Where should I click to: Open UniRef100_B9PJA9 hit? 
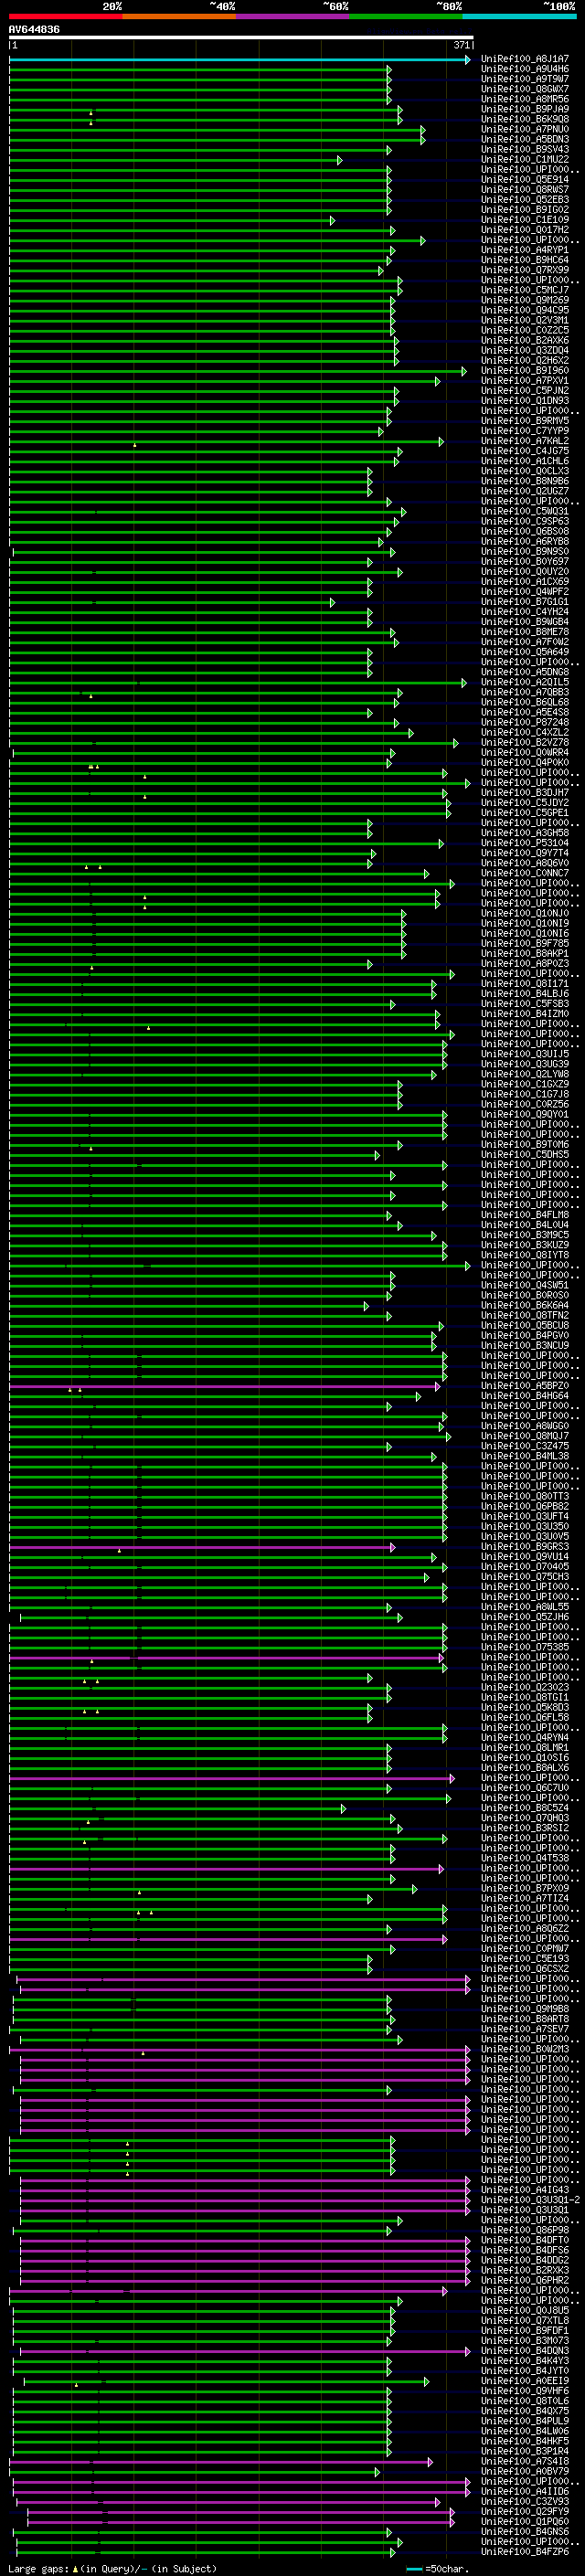(x=525, y=109)
